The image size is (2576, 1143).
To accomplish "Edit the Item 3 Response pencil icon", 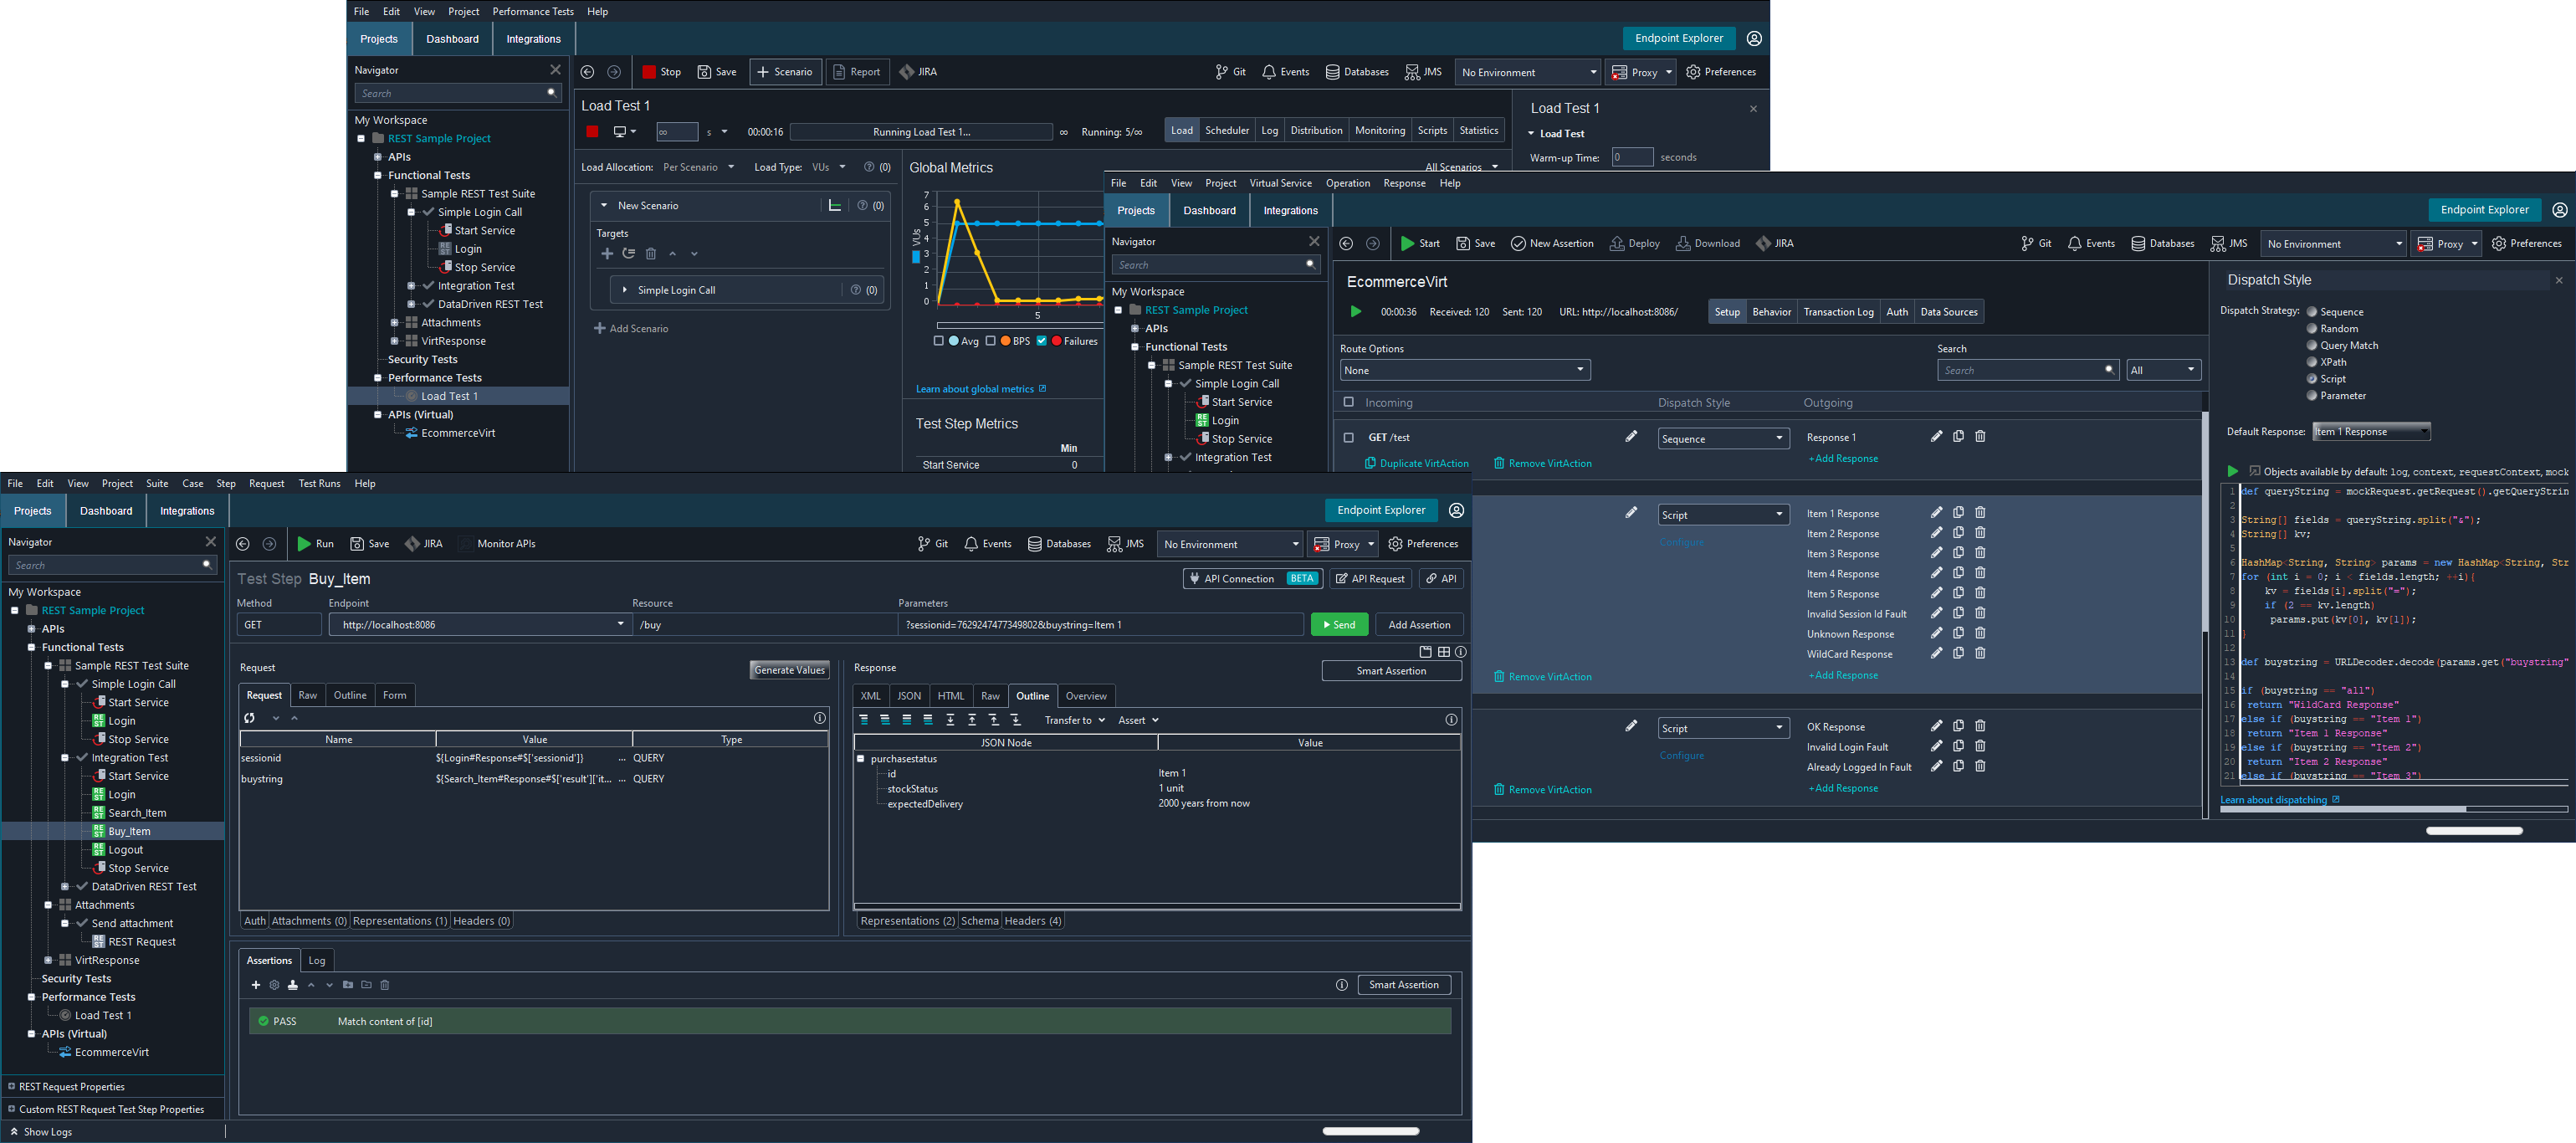I will pos(1936,553).
